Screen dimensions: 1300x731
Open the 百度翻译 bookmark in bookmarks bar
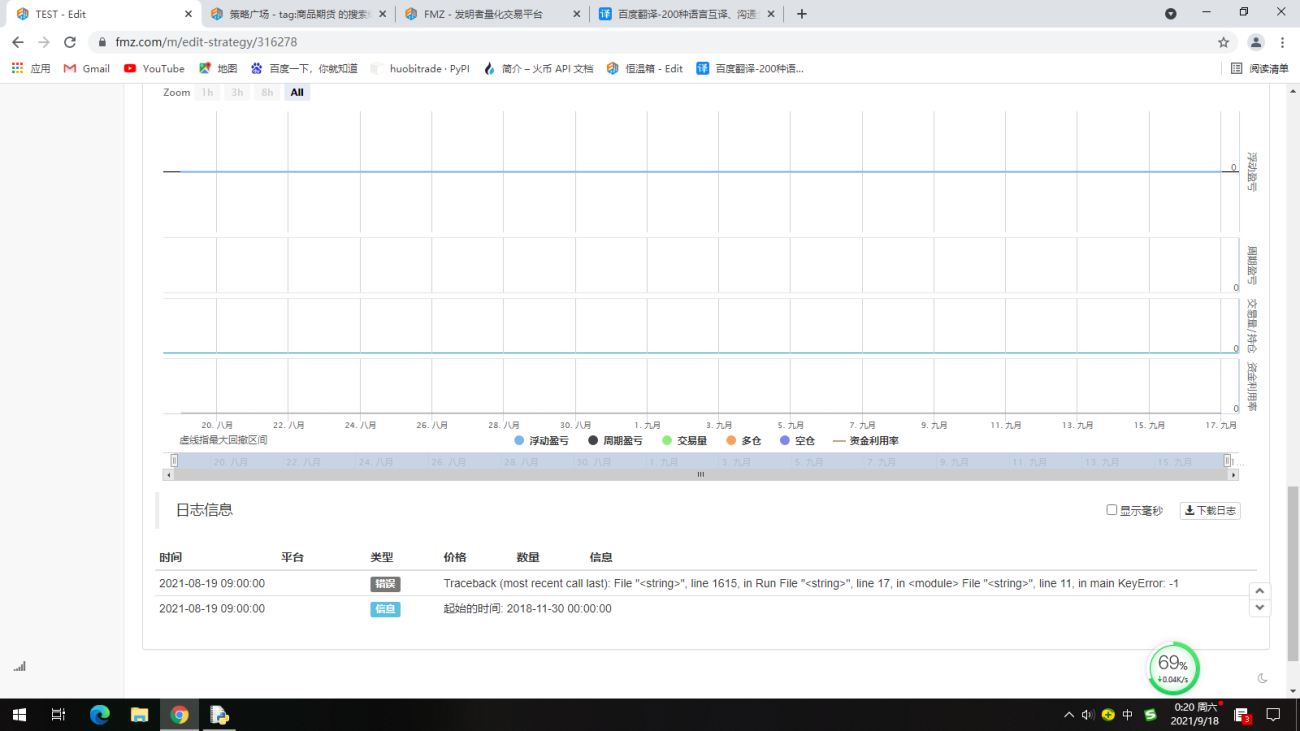pyautogui.click(x=750, y=68)
